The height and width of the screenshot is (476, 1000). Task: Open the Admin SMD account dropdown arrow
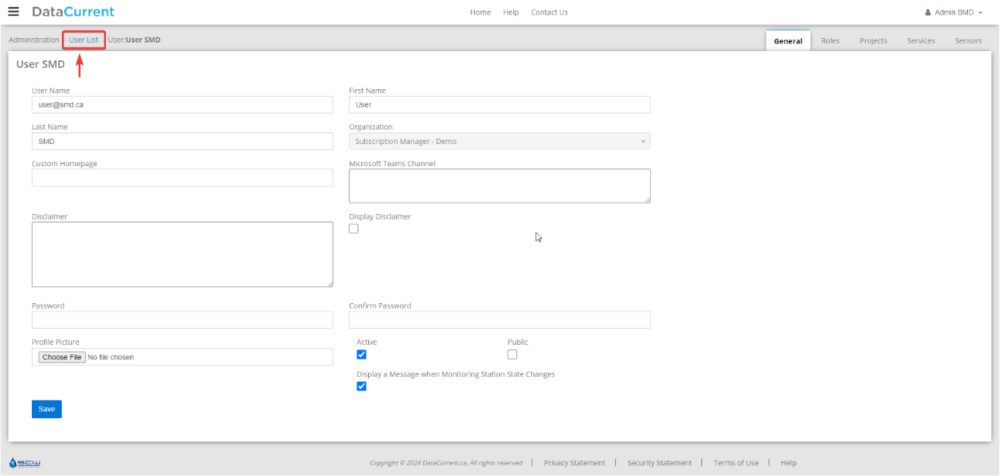[980, 13]
